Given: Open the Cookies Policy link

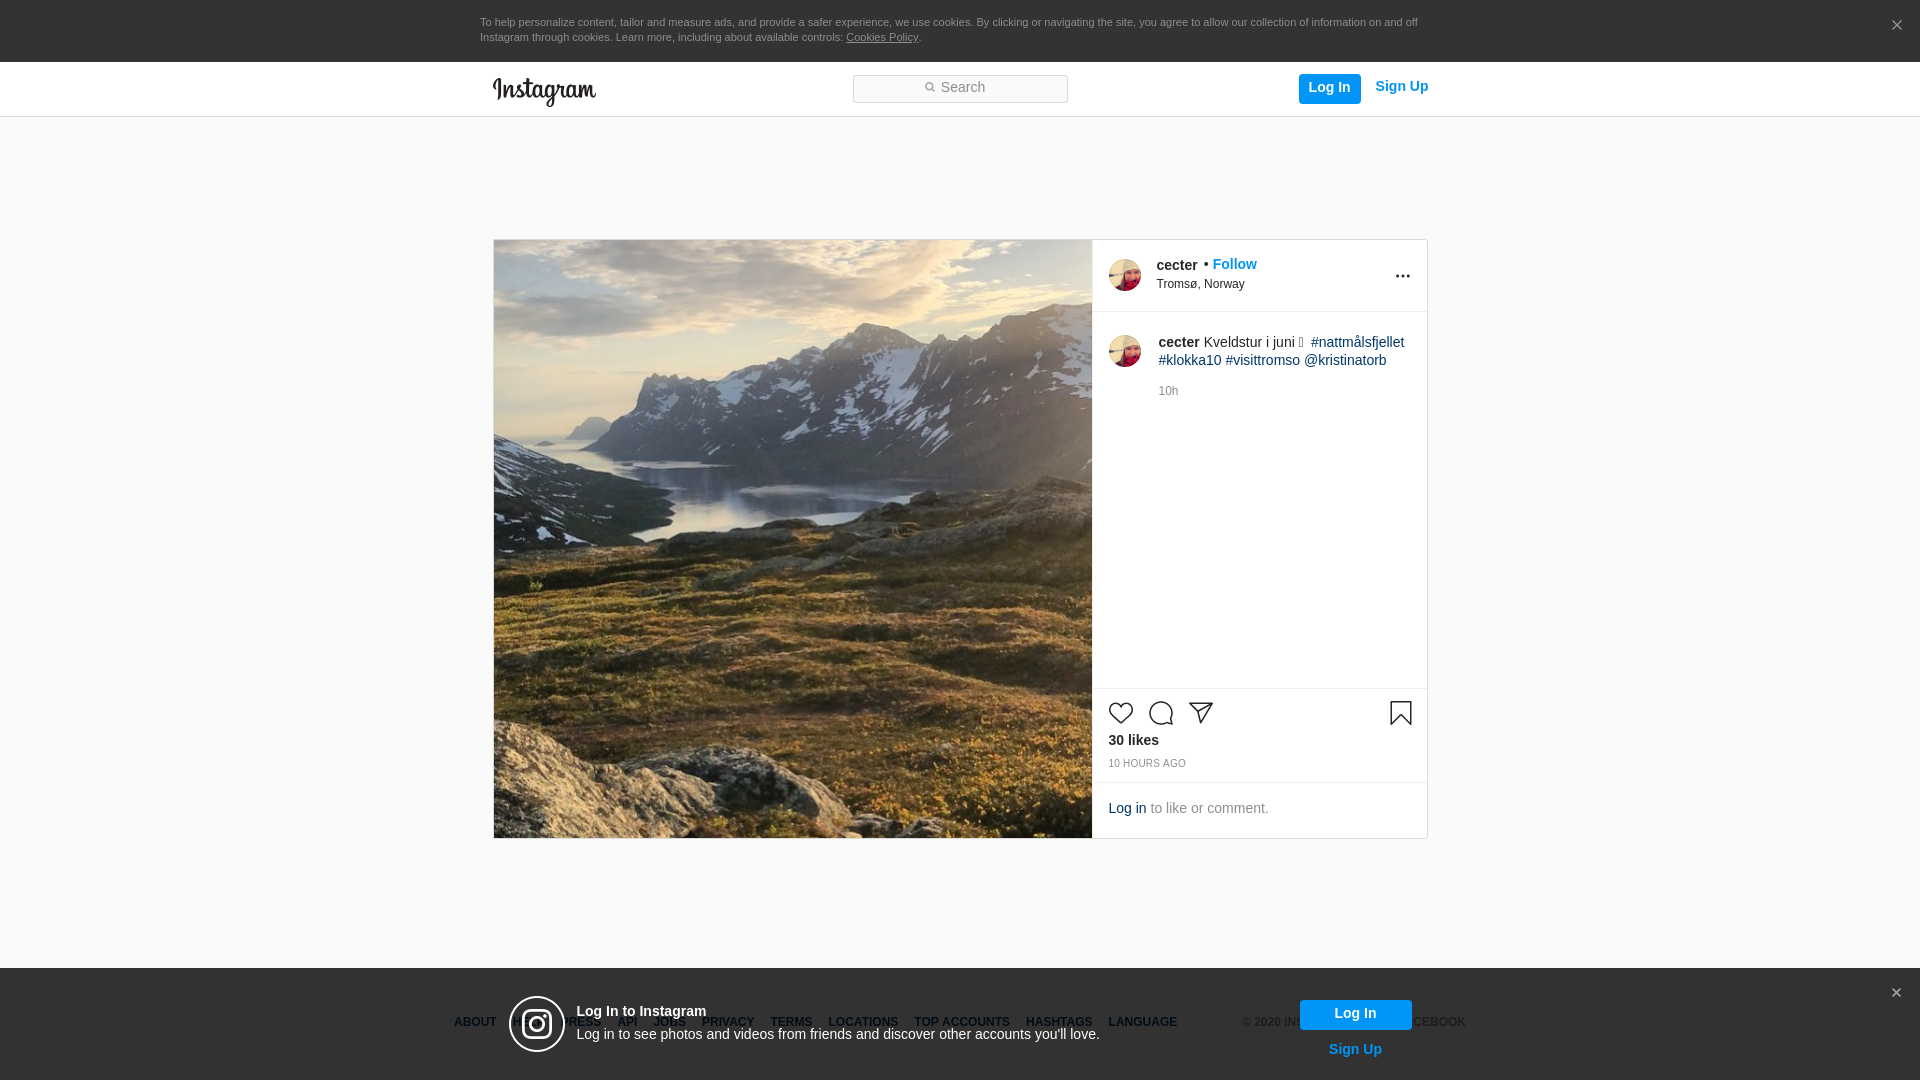Looking at the screenshot, I should [881, 37].
